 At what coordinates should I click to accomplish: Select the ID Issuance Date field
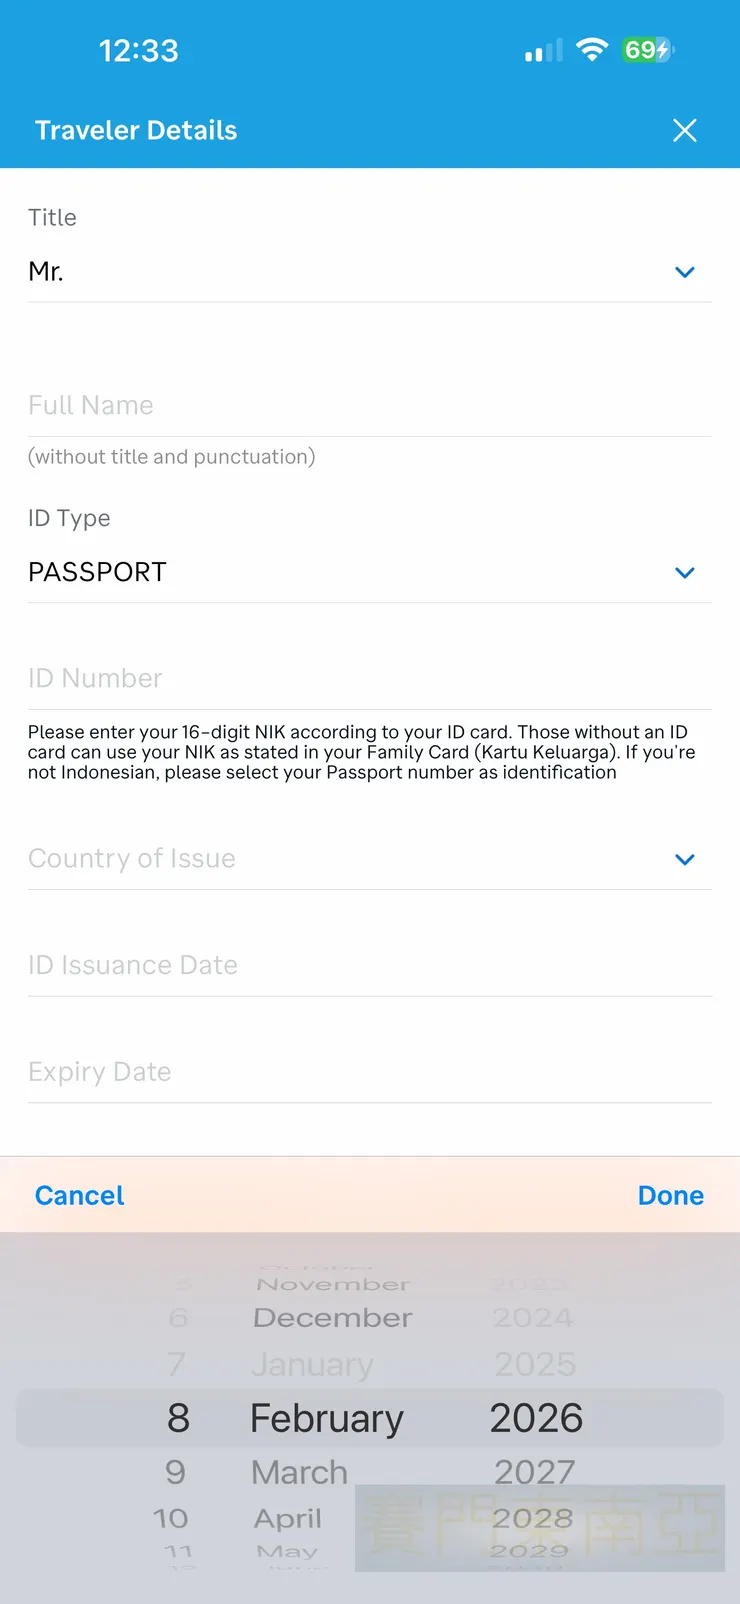pyautogui.click(x=369, y=965)
